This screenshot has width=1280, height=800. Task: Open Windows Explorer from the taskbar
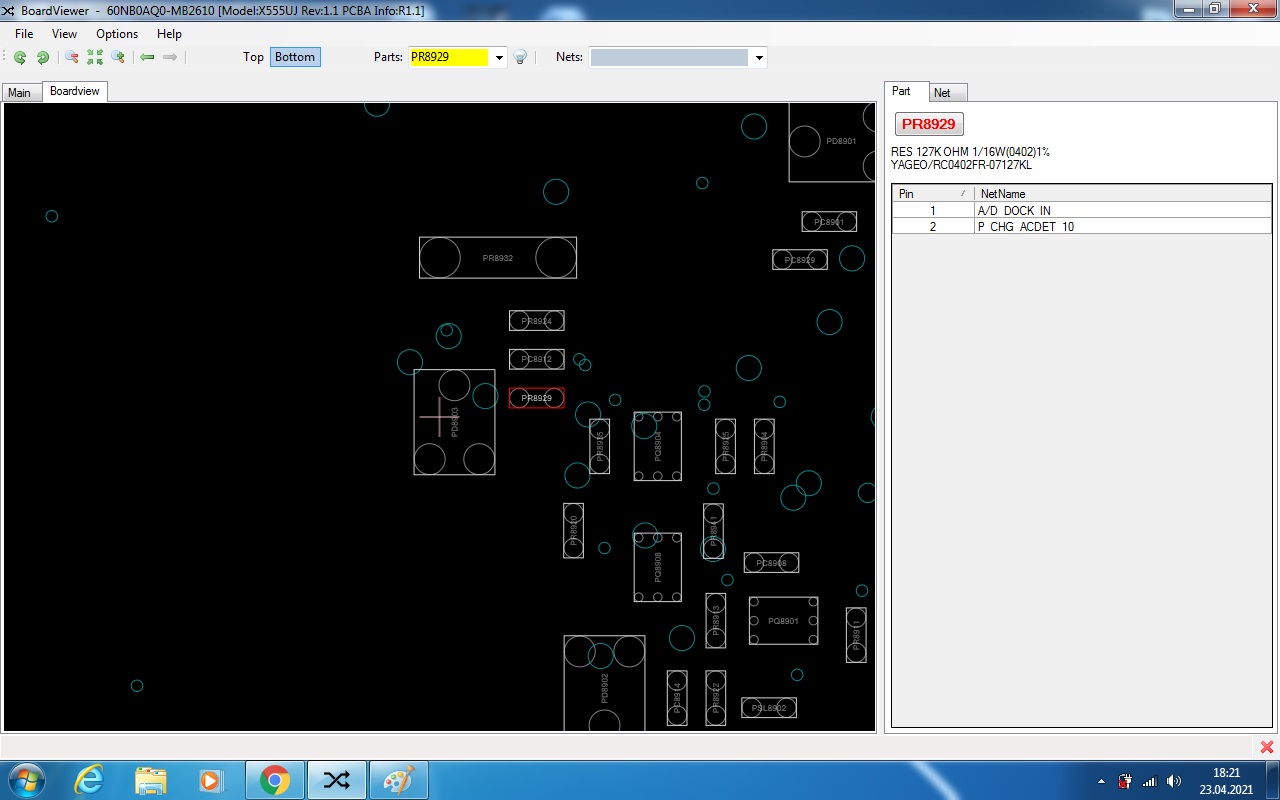(x=150, y=780)
